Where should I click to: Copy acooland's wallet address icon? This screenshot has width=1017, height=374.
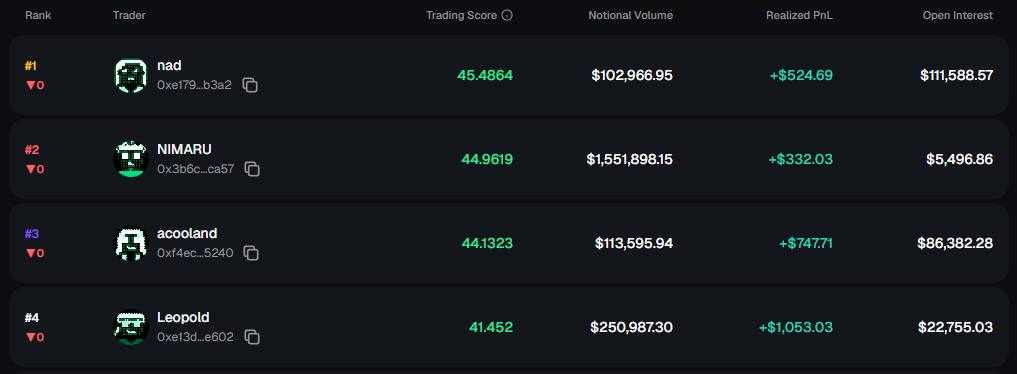click(x=251, y=253)
